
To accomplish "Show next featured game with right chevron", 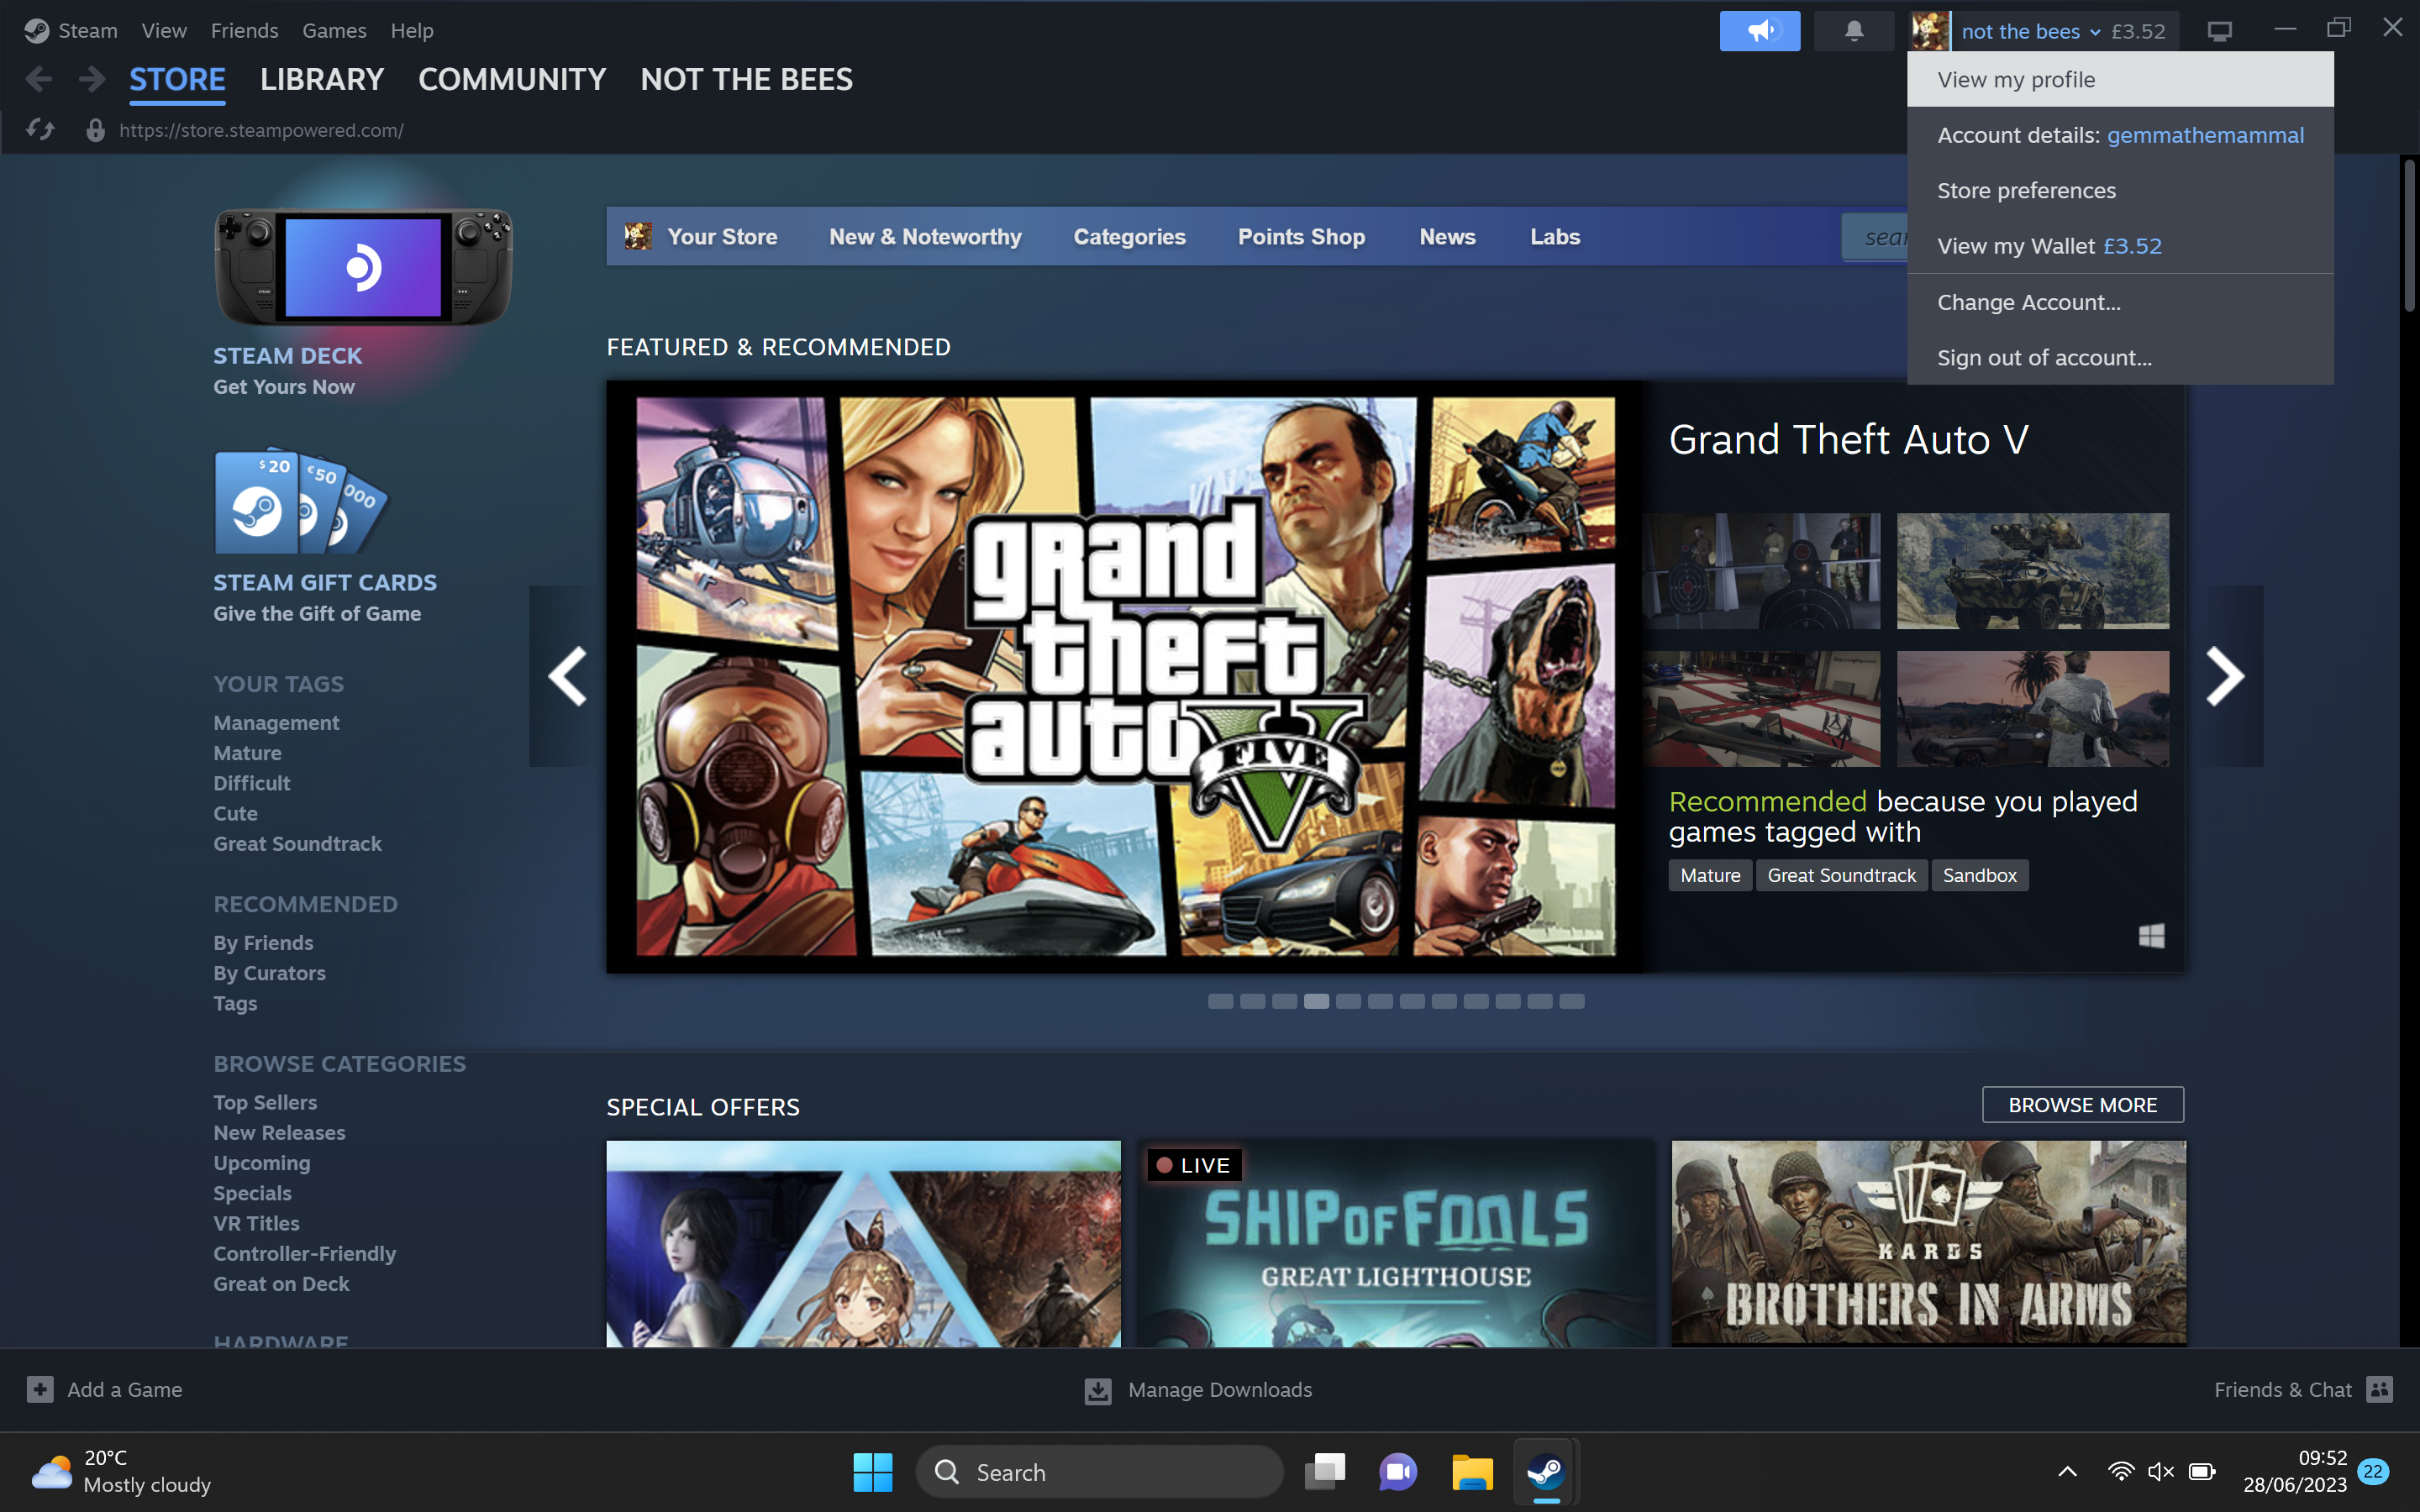I will [2225, 676].
